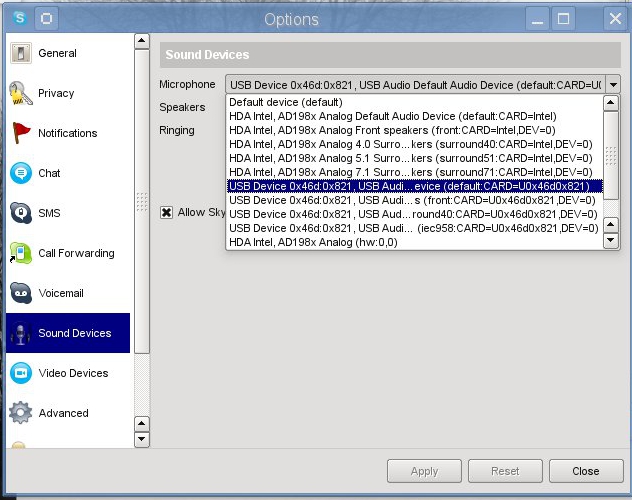The image size is (632, 500).
Task: Switch to Call Forwarding settings
Action: pyautogui.click(x=76, y=253)
